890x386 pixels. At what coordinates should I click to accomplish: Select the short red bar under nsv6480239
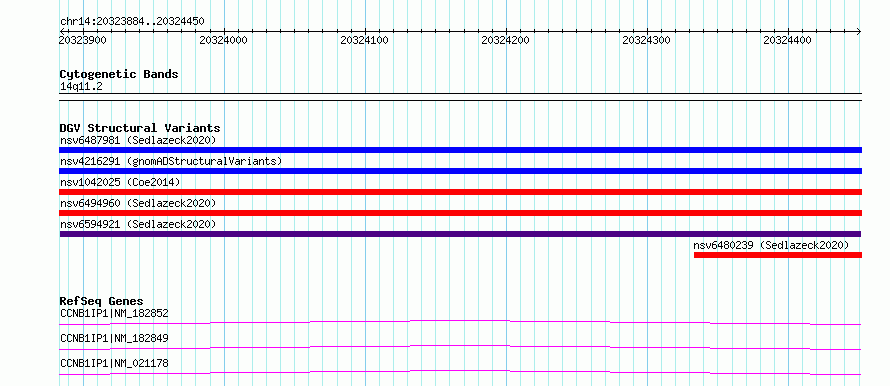[x=778, y=255]
